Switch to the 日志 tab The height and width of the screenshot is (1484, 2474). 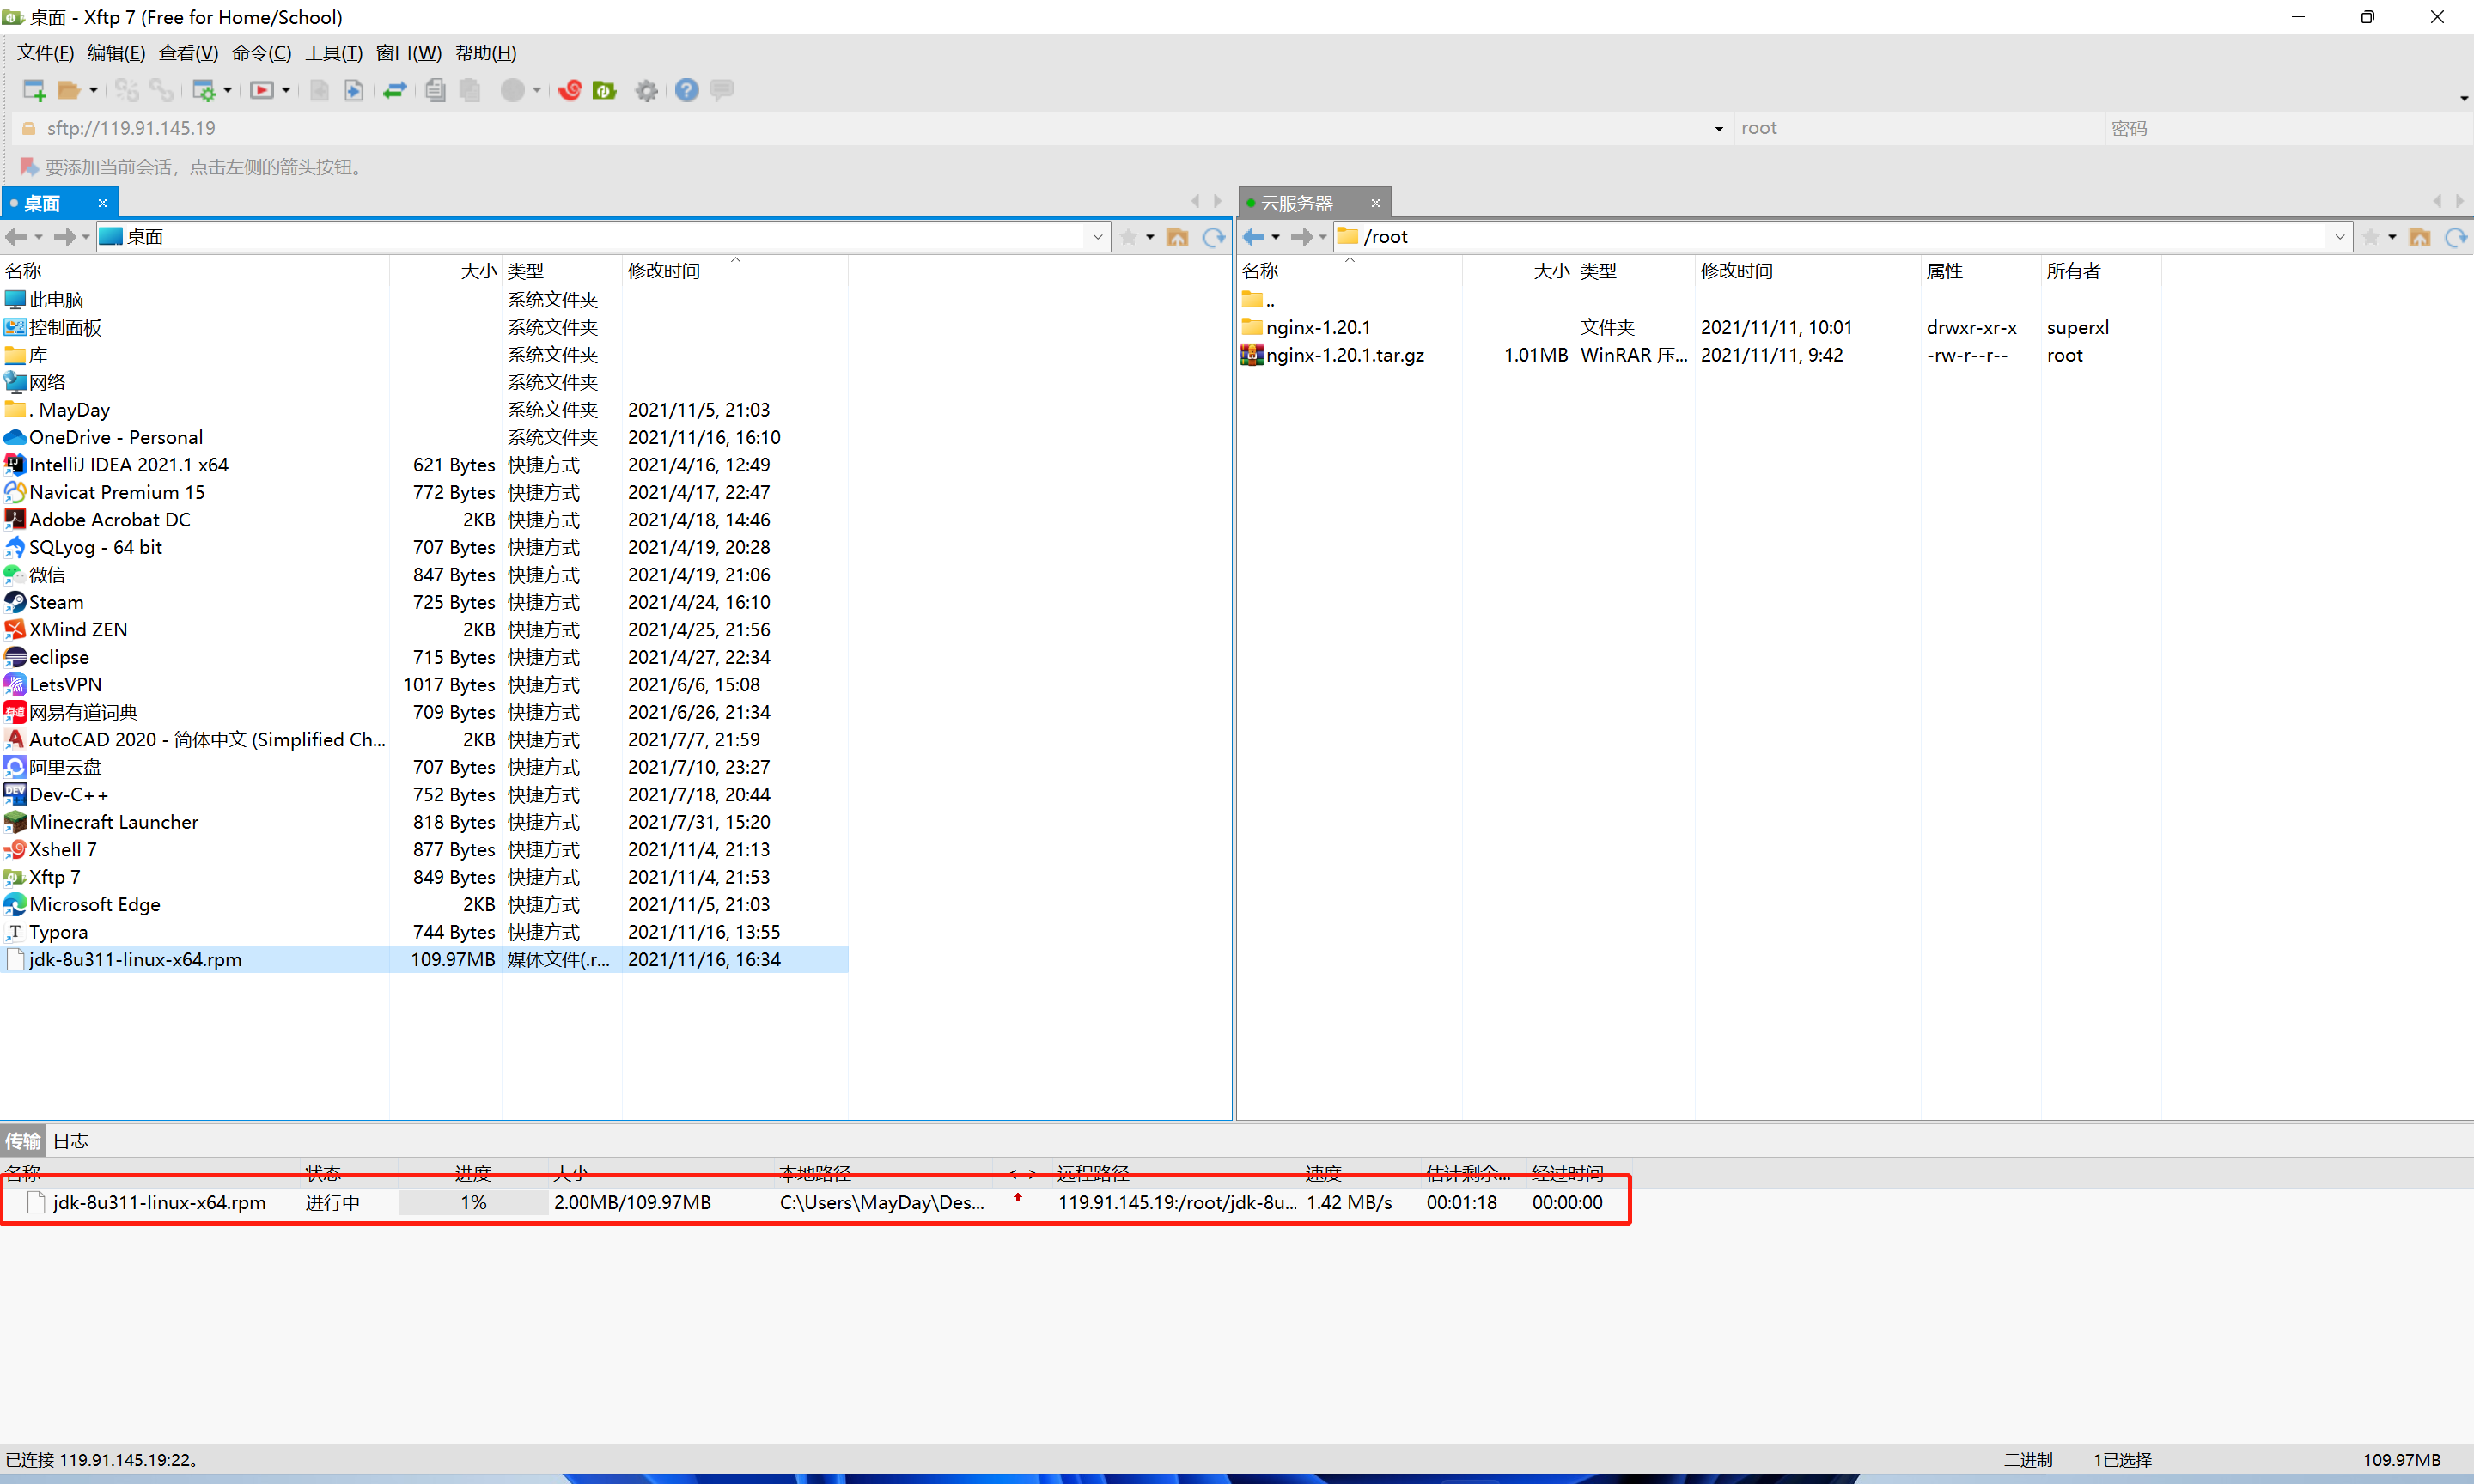(x=71, y=1141)
